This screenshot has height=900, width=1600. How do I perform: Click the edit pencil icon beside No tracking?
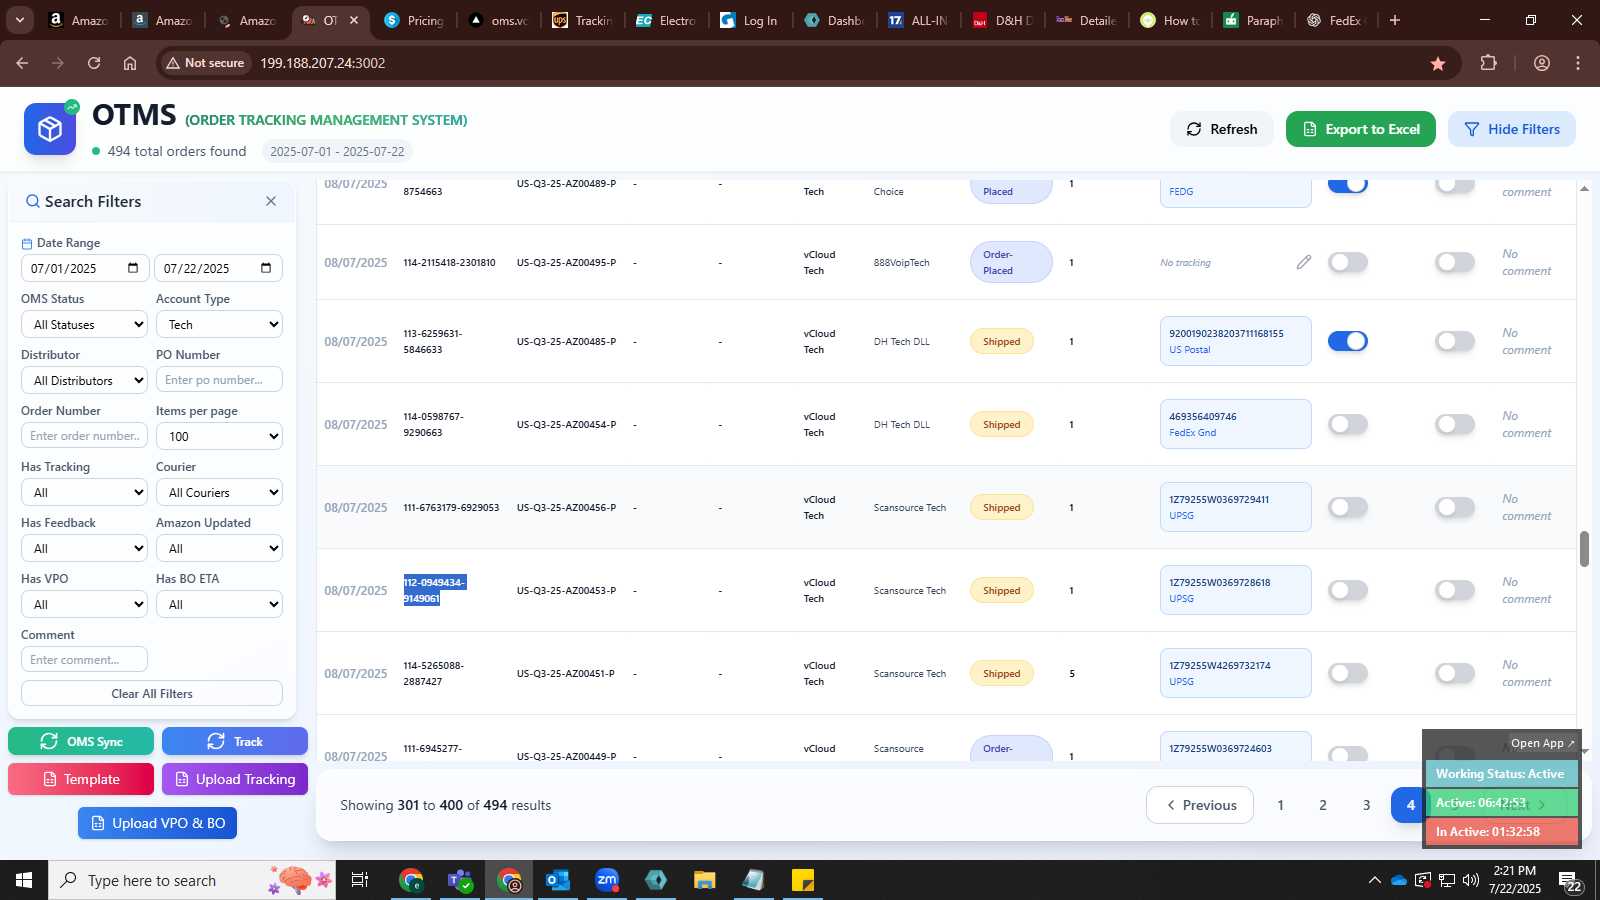click(x=1304, y=262)
